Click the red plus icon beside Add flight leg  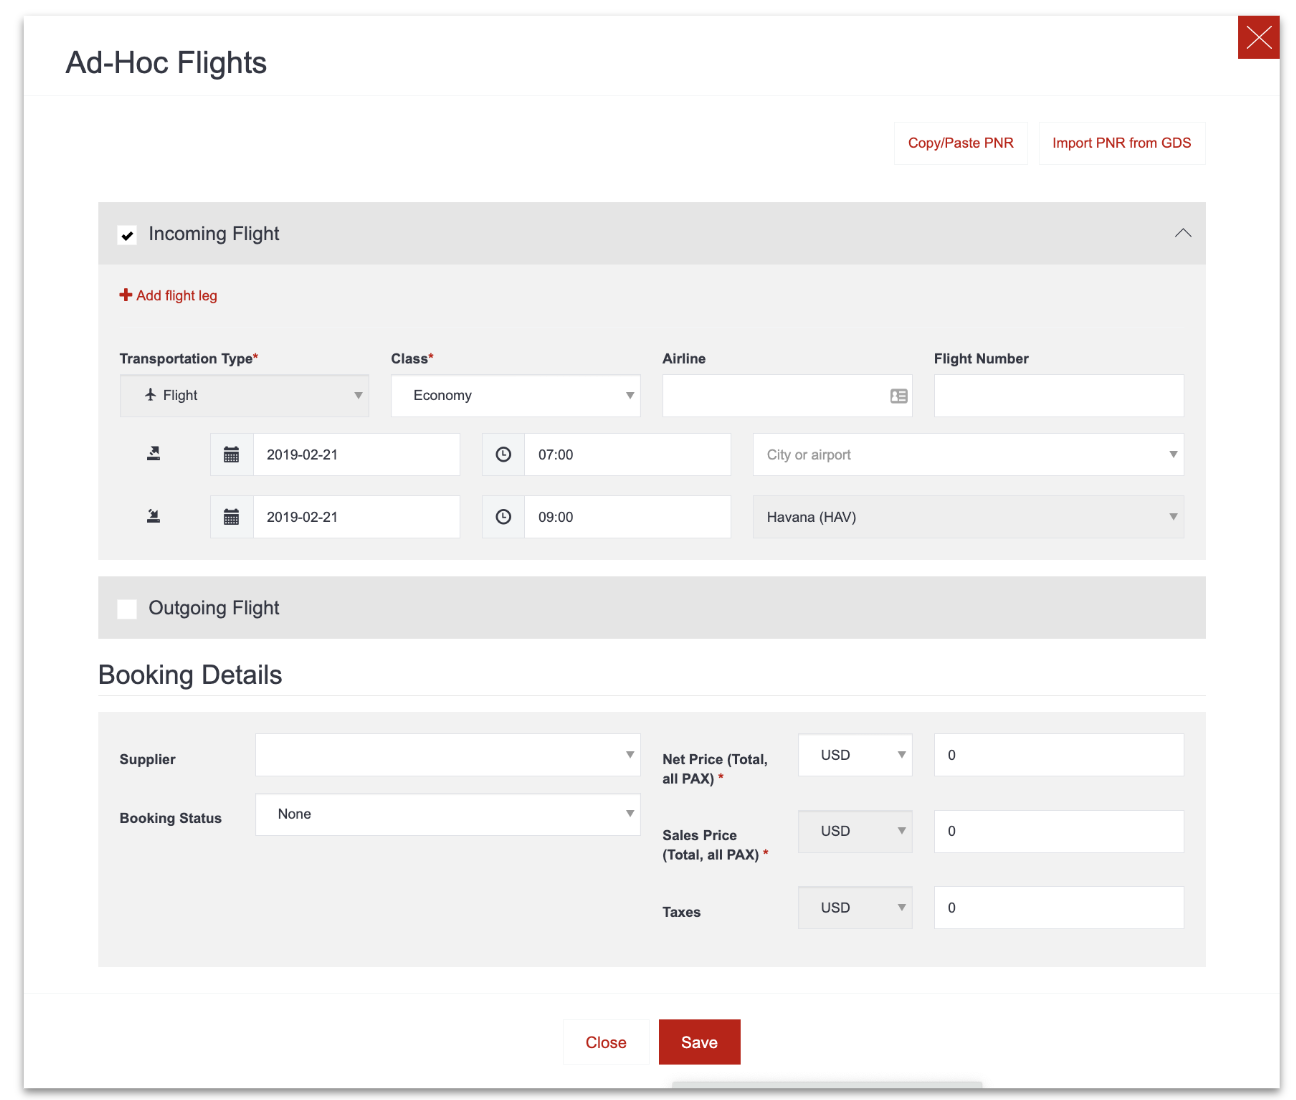[126, 295]
